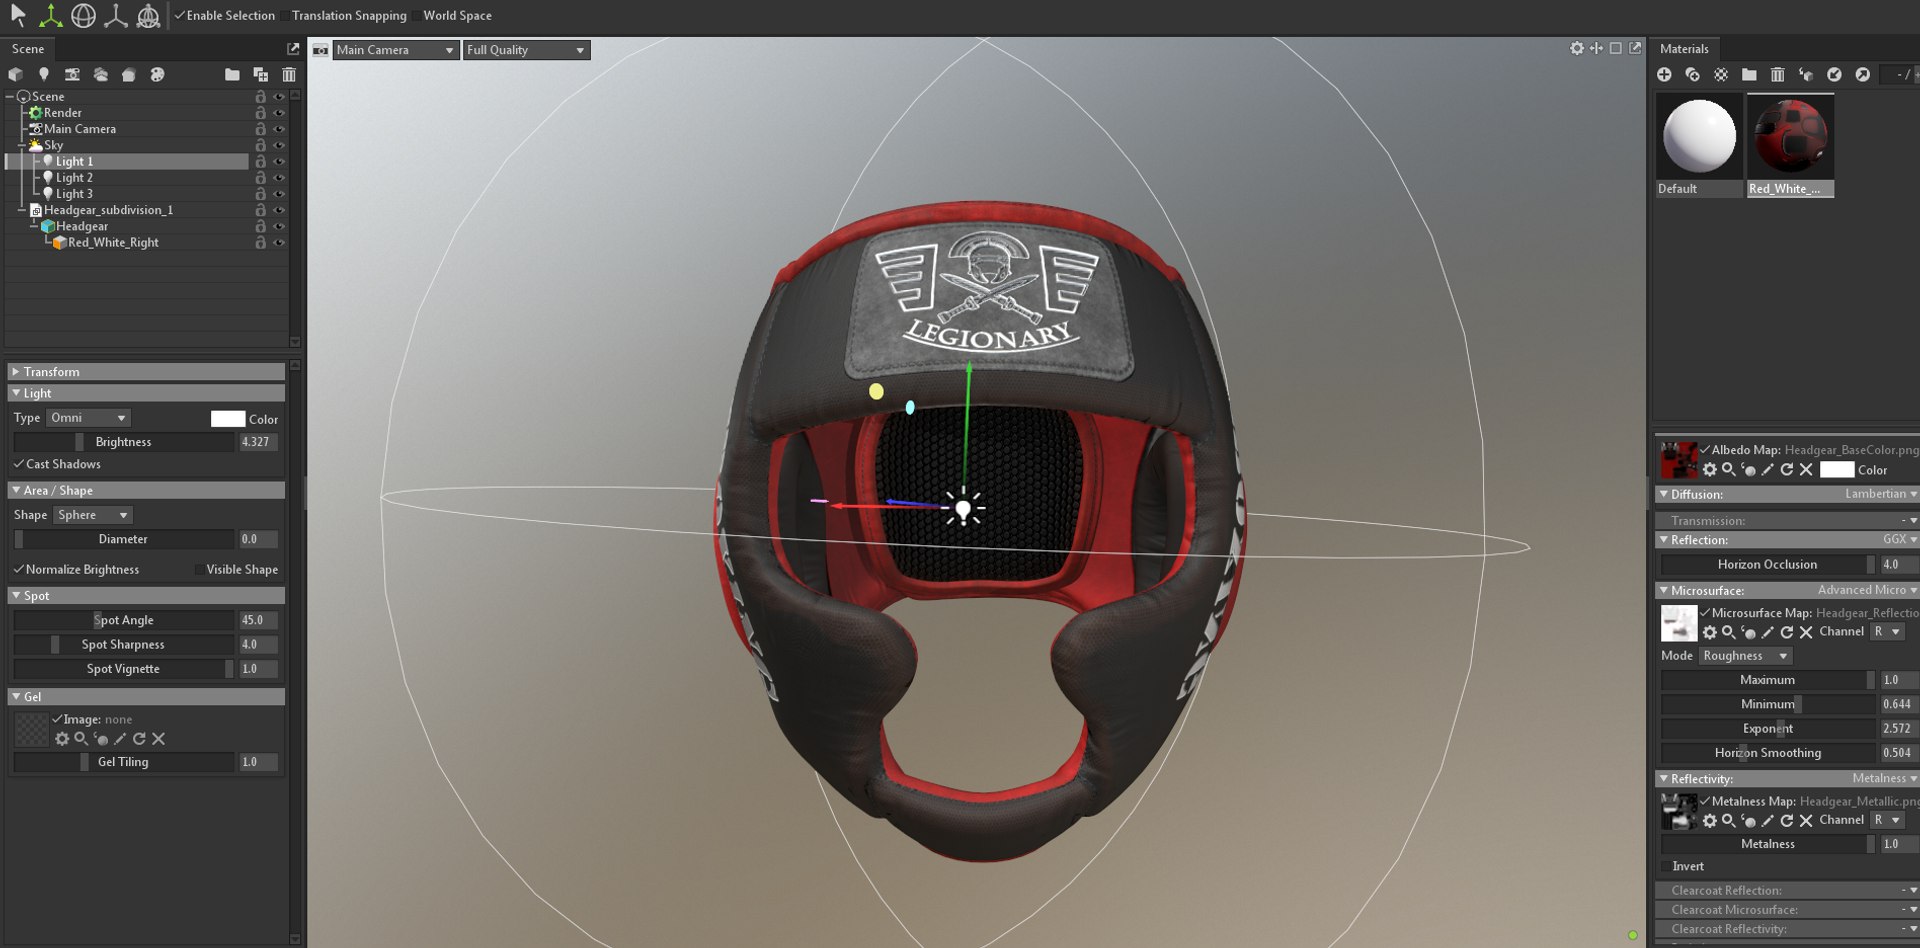Duplicate the selected scene object
The width and height of the screenshot is (1920, 948).
[260, 74]
